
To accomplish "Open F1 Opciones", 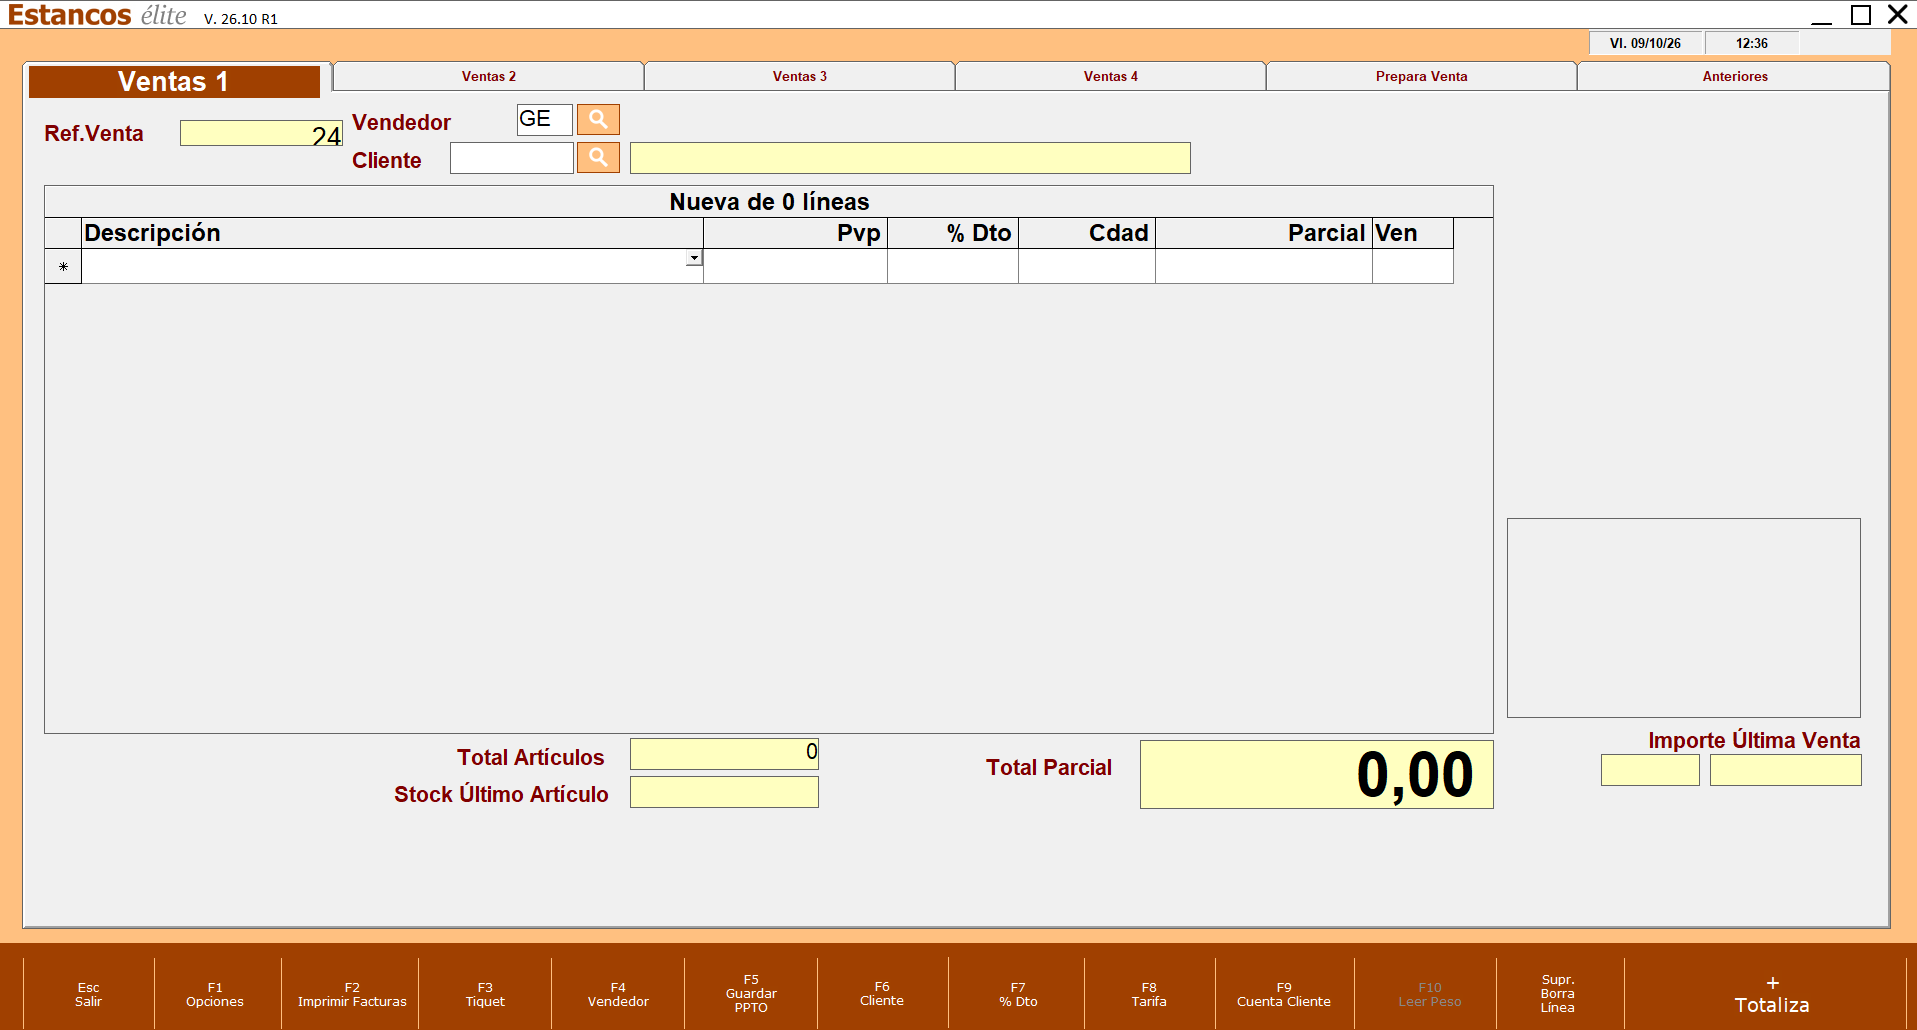I will pos(215,994).
